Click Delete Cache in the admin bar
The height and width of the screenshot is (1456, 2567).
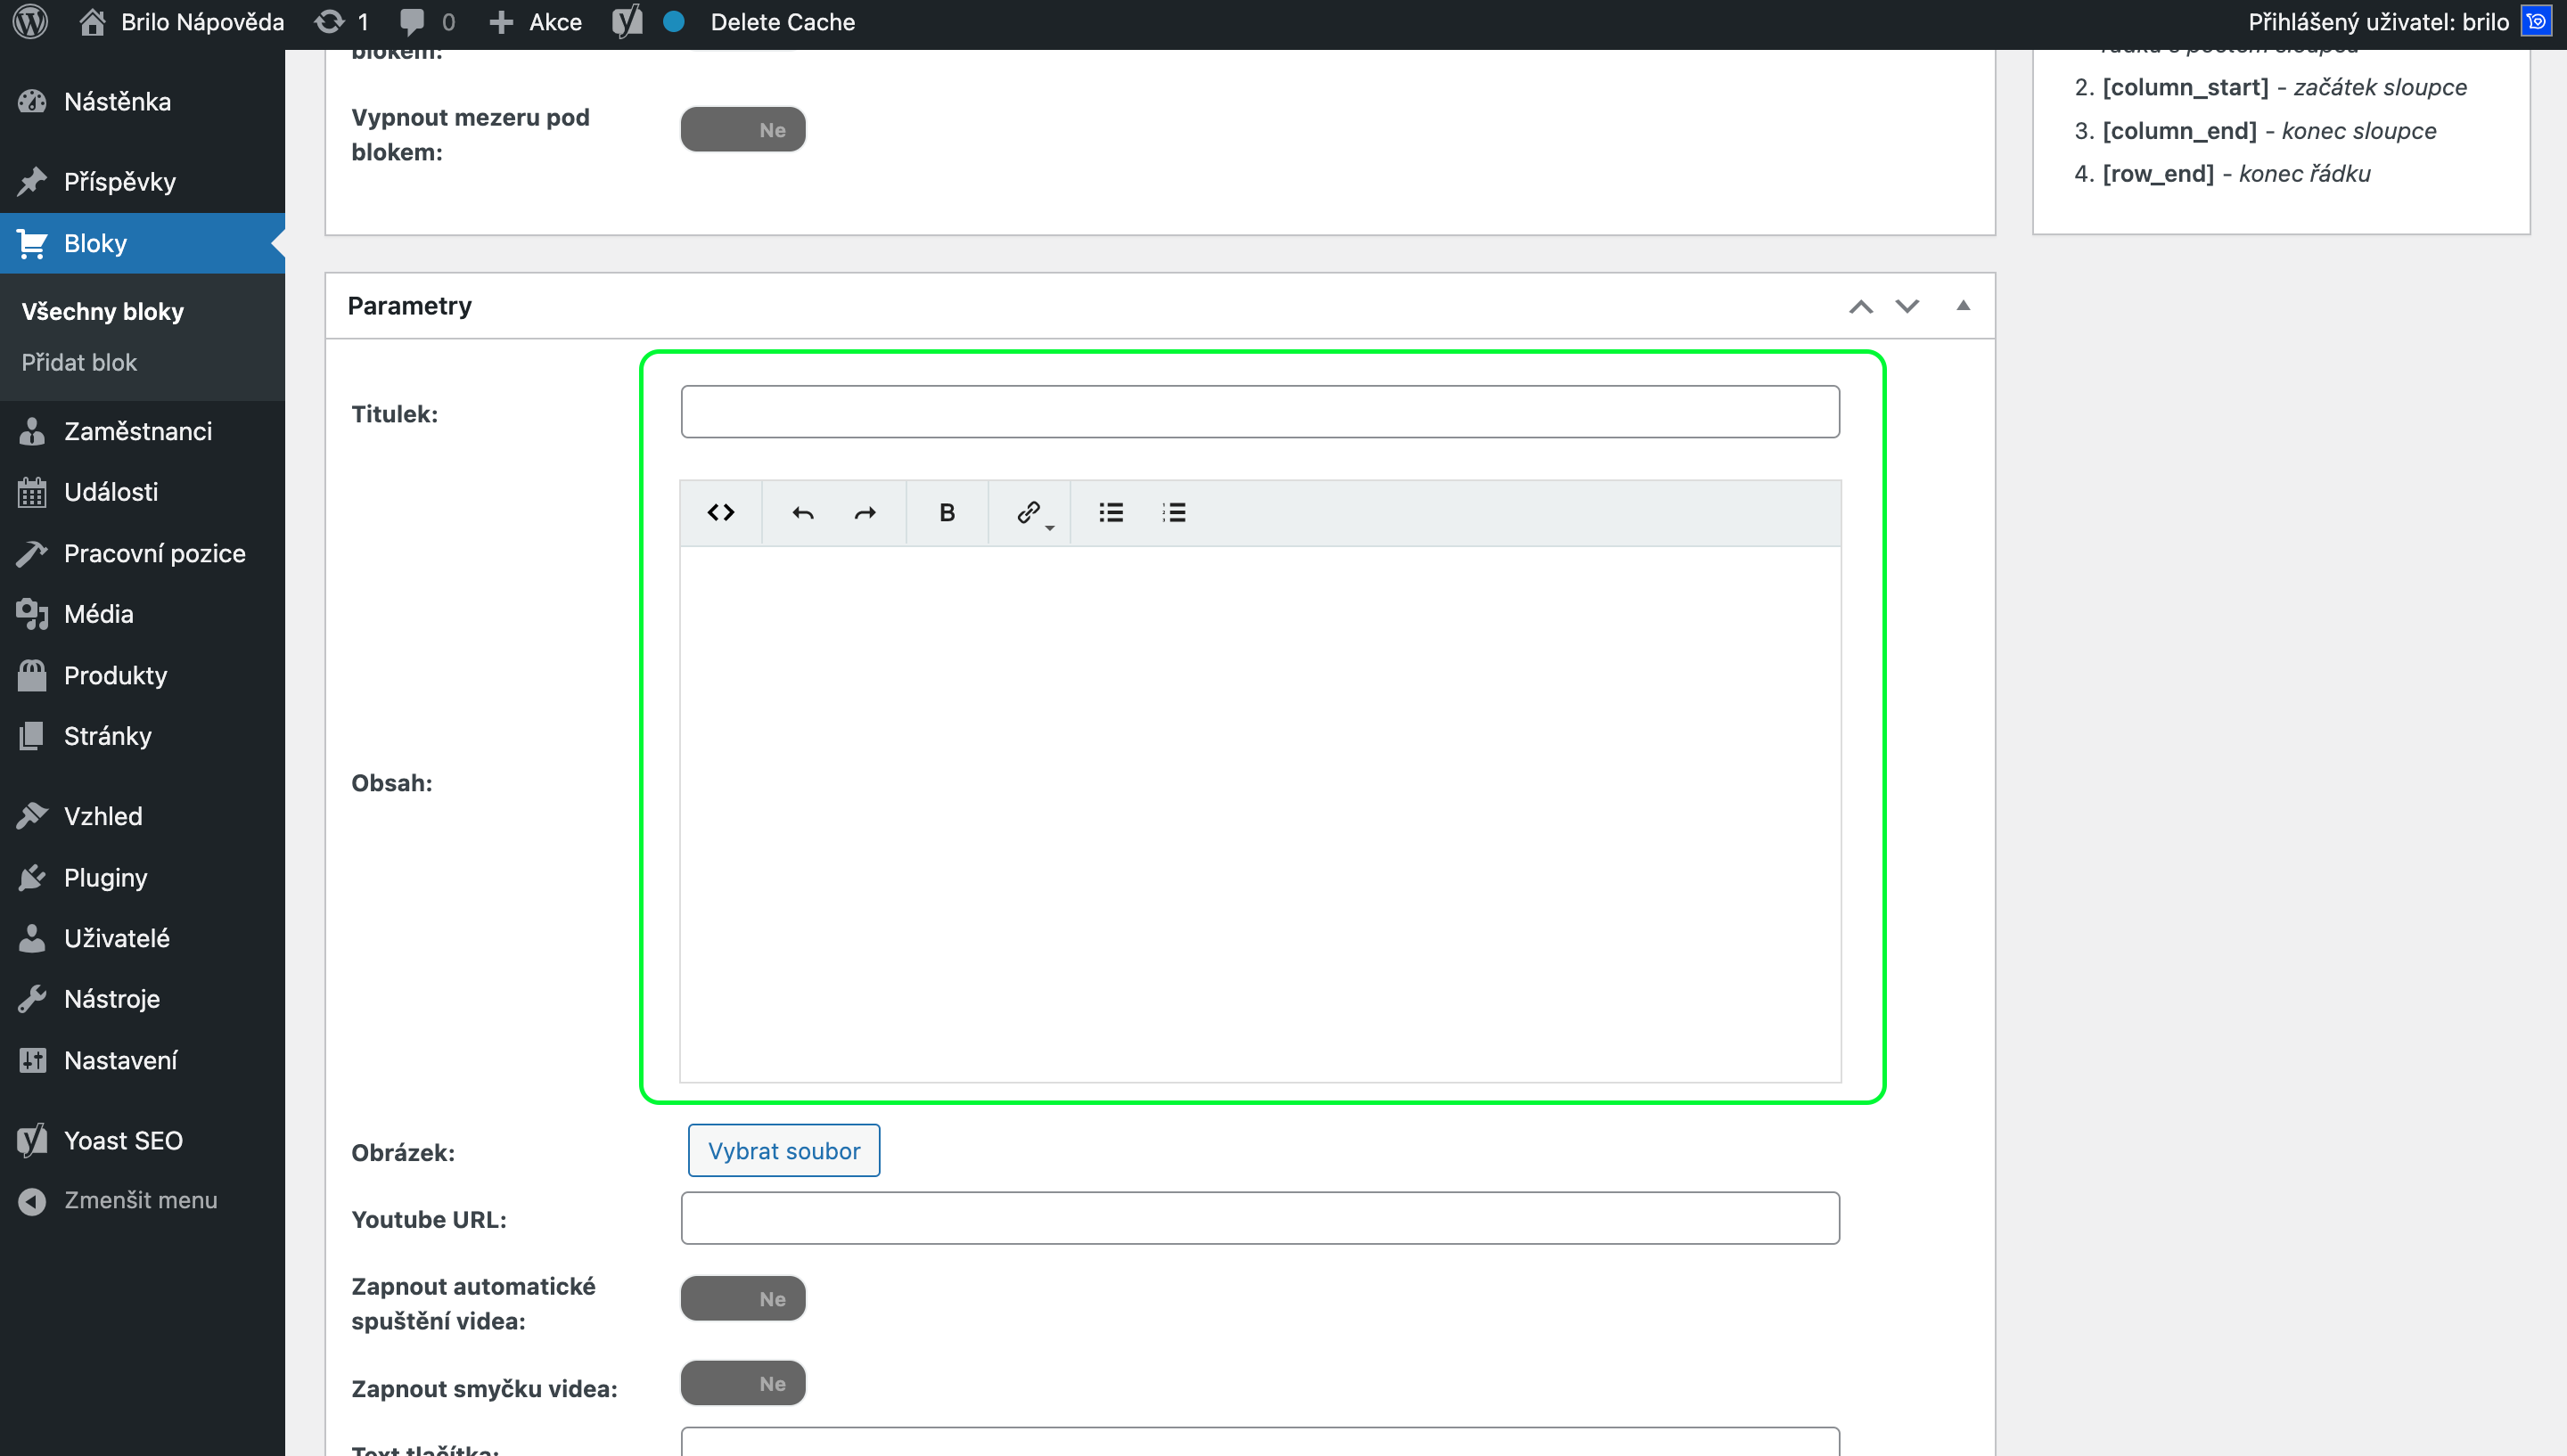point(782,22)
